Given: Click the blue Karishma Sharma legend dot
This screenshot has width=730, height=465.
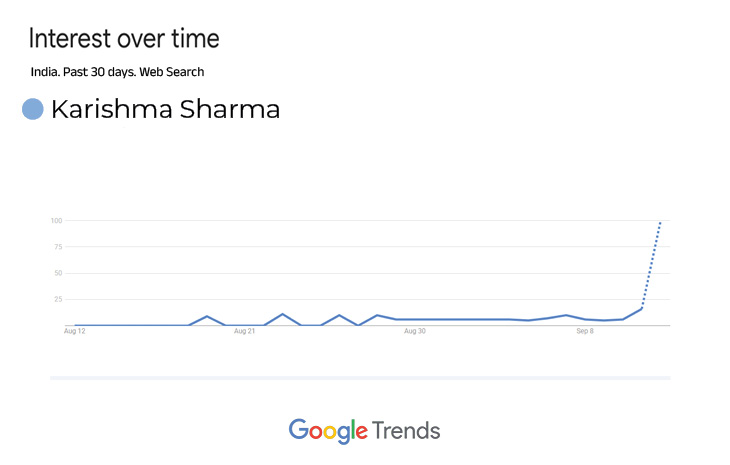Looking at the screenshot, I should coord(33,109).
